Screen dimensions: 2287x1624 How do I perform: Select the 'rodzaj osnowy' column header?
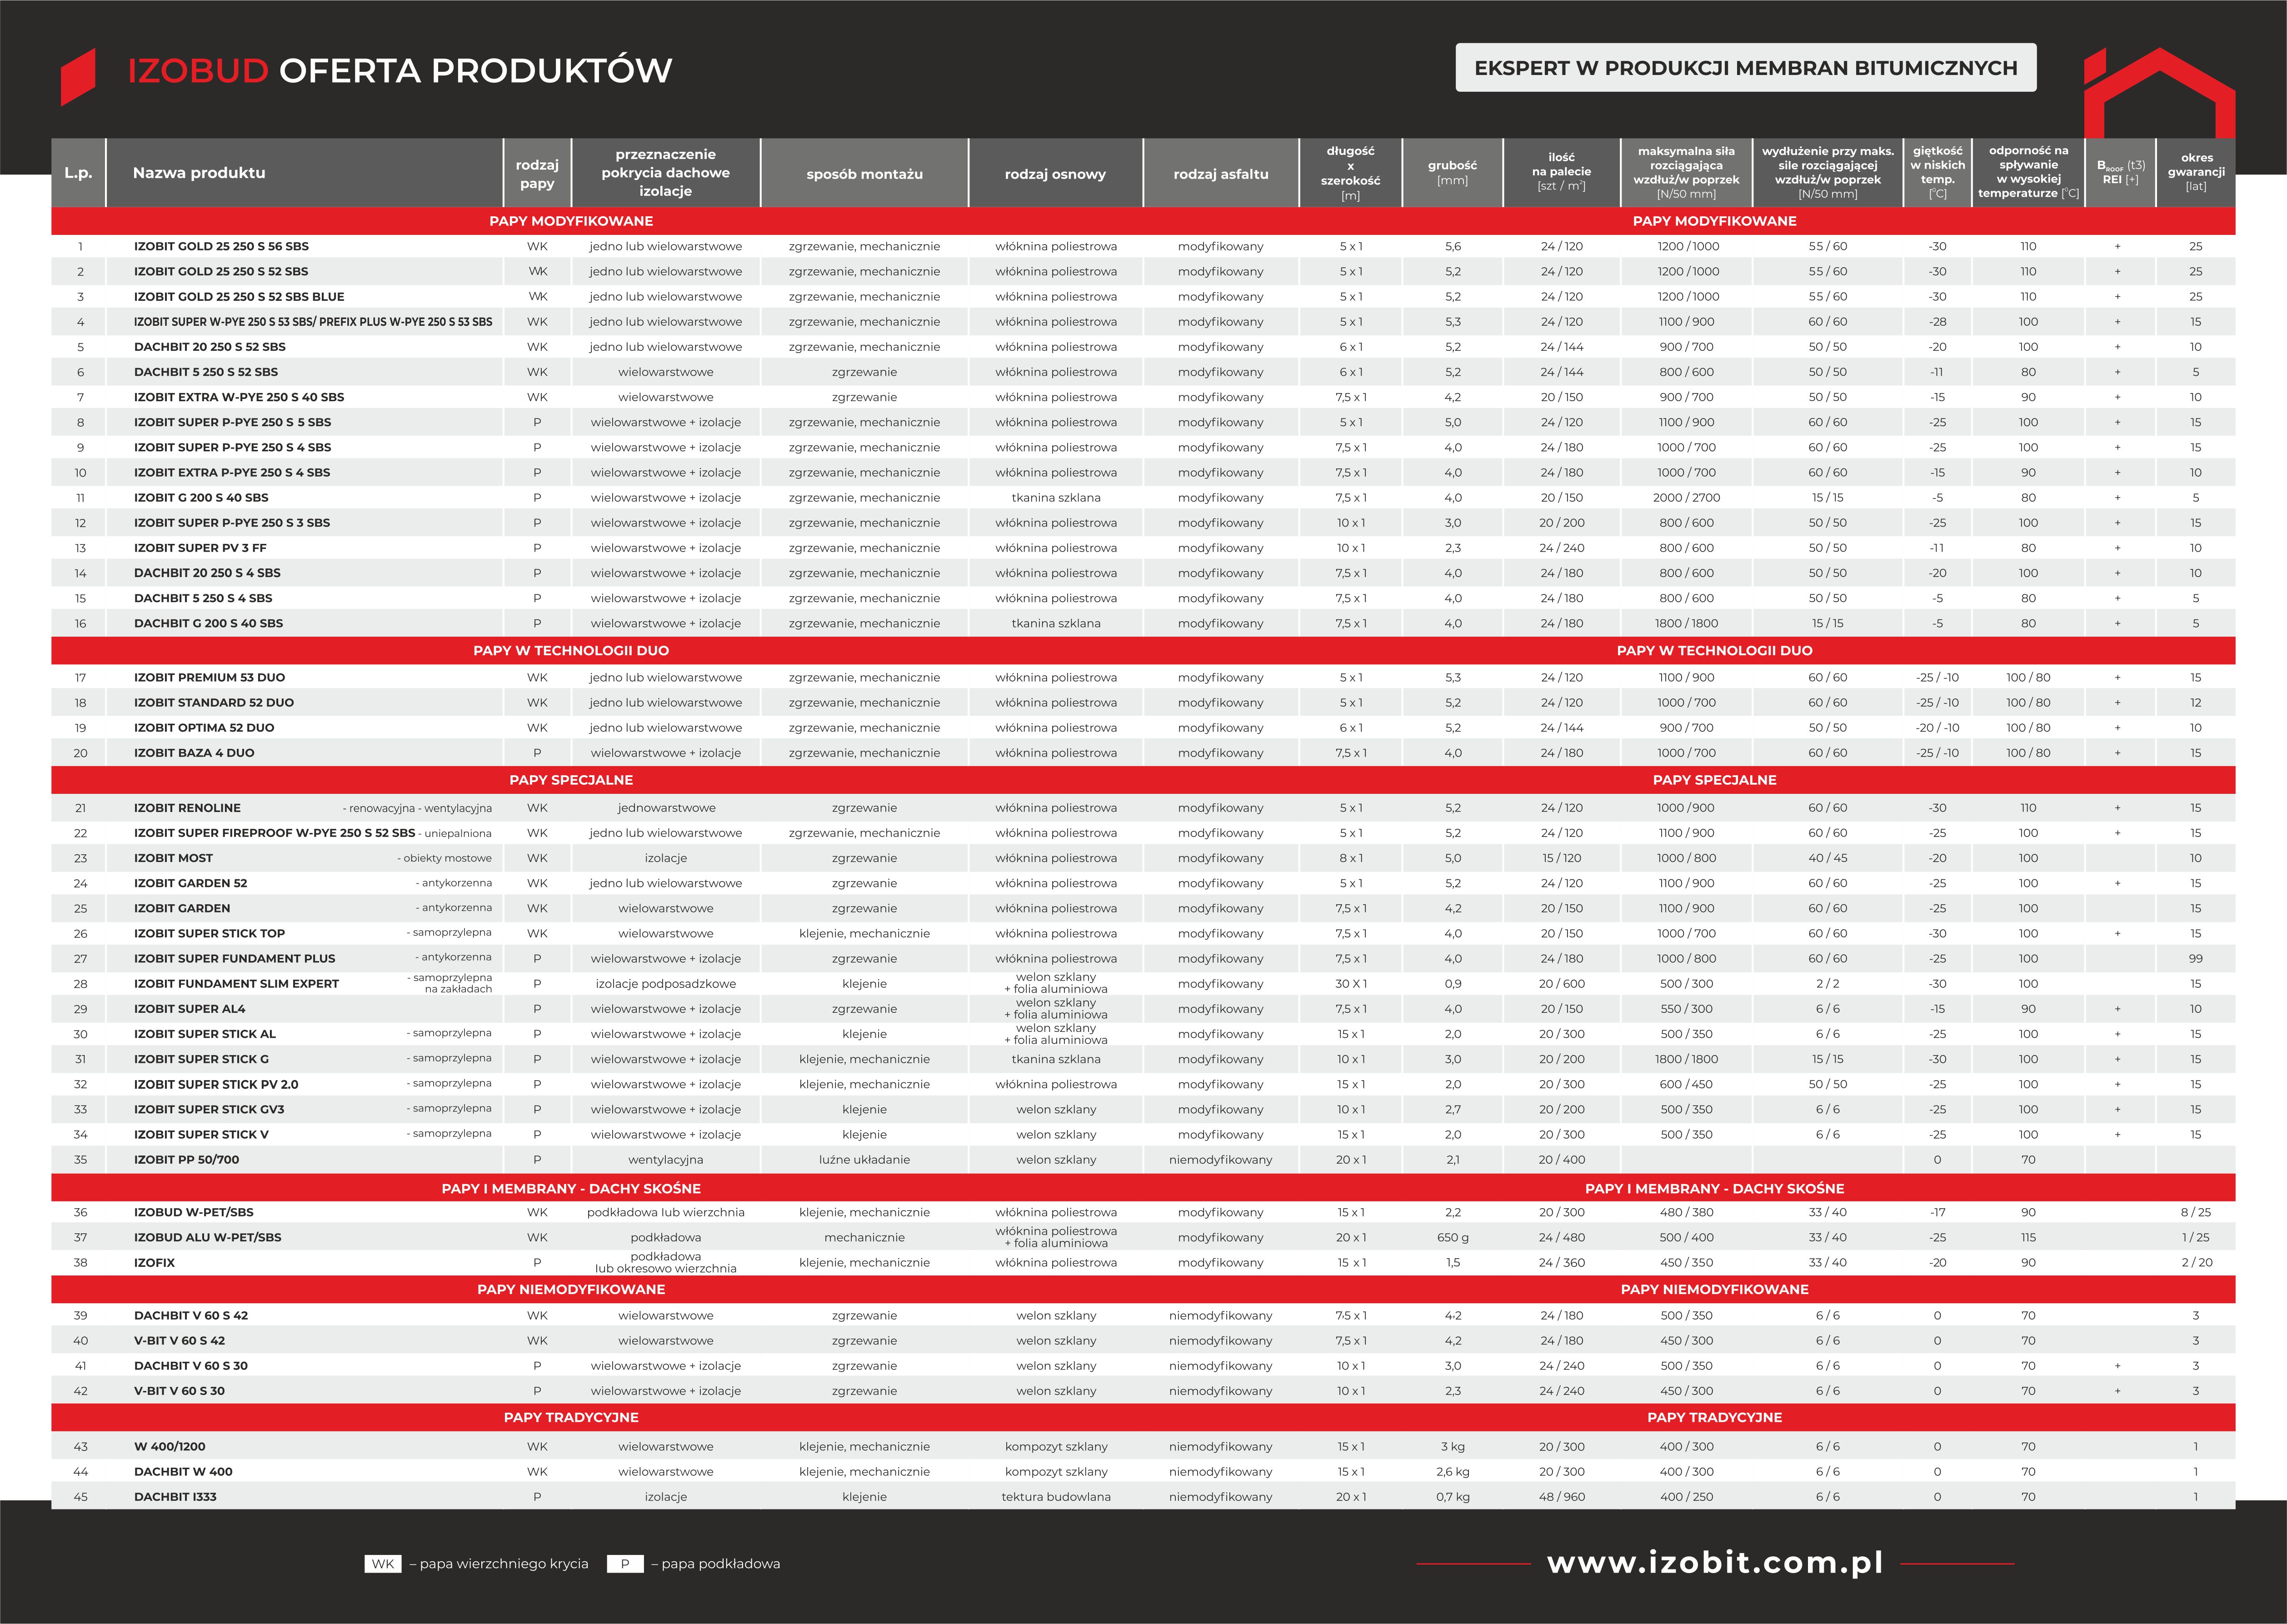[x=1055, y=174]
